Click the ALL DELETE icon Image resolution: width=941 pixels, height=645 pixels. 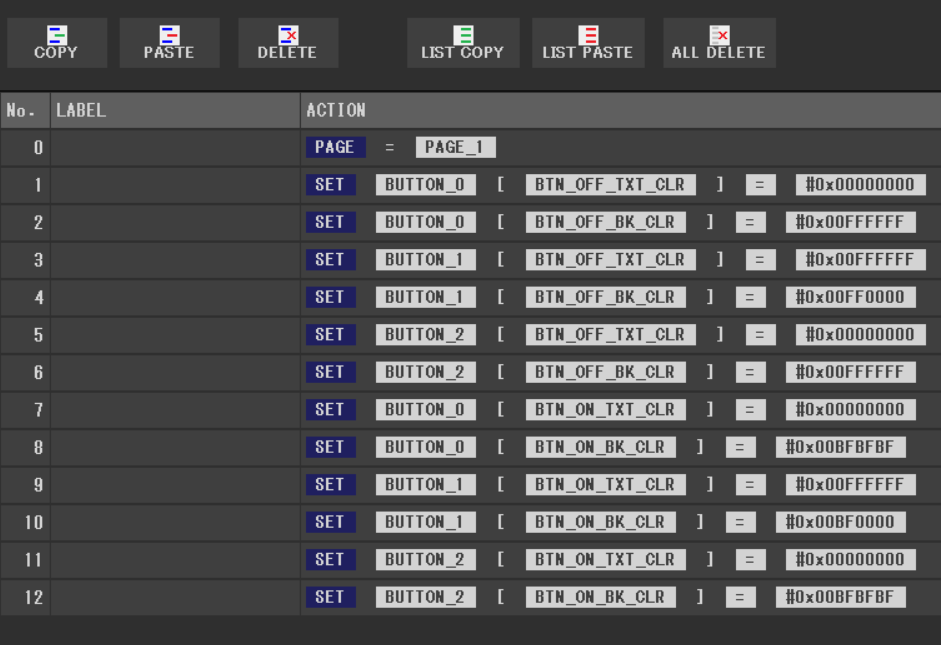click(x=718, y=43)
